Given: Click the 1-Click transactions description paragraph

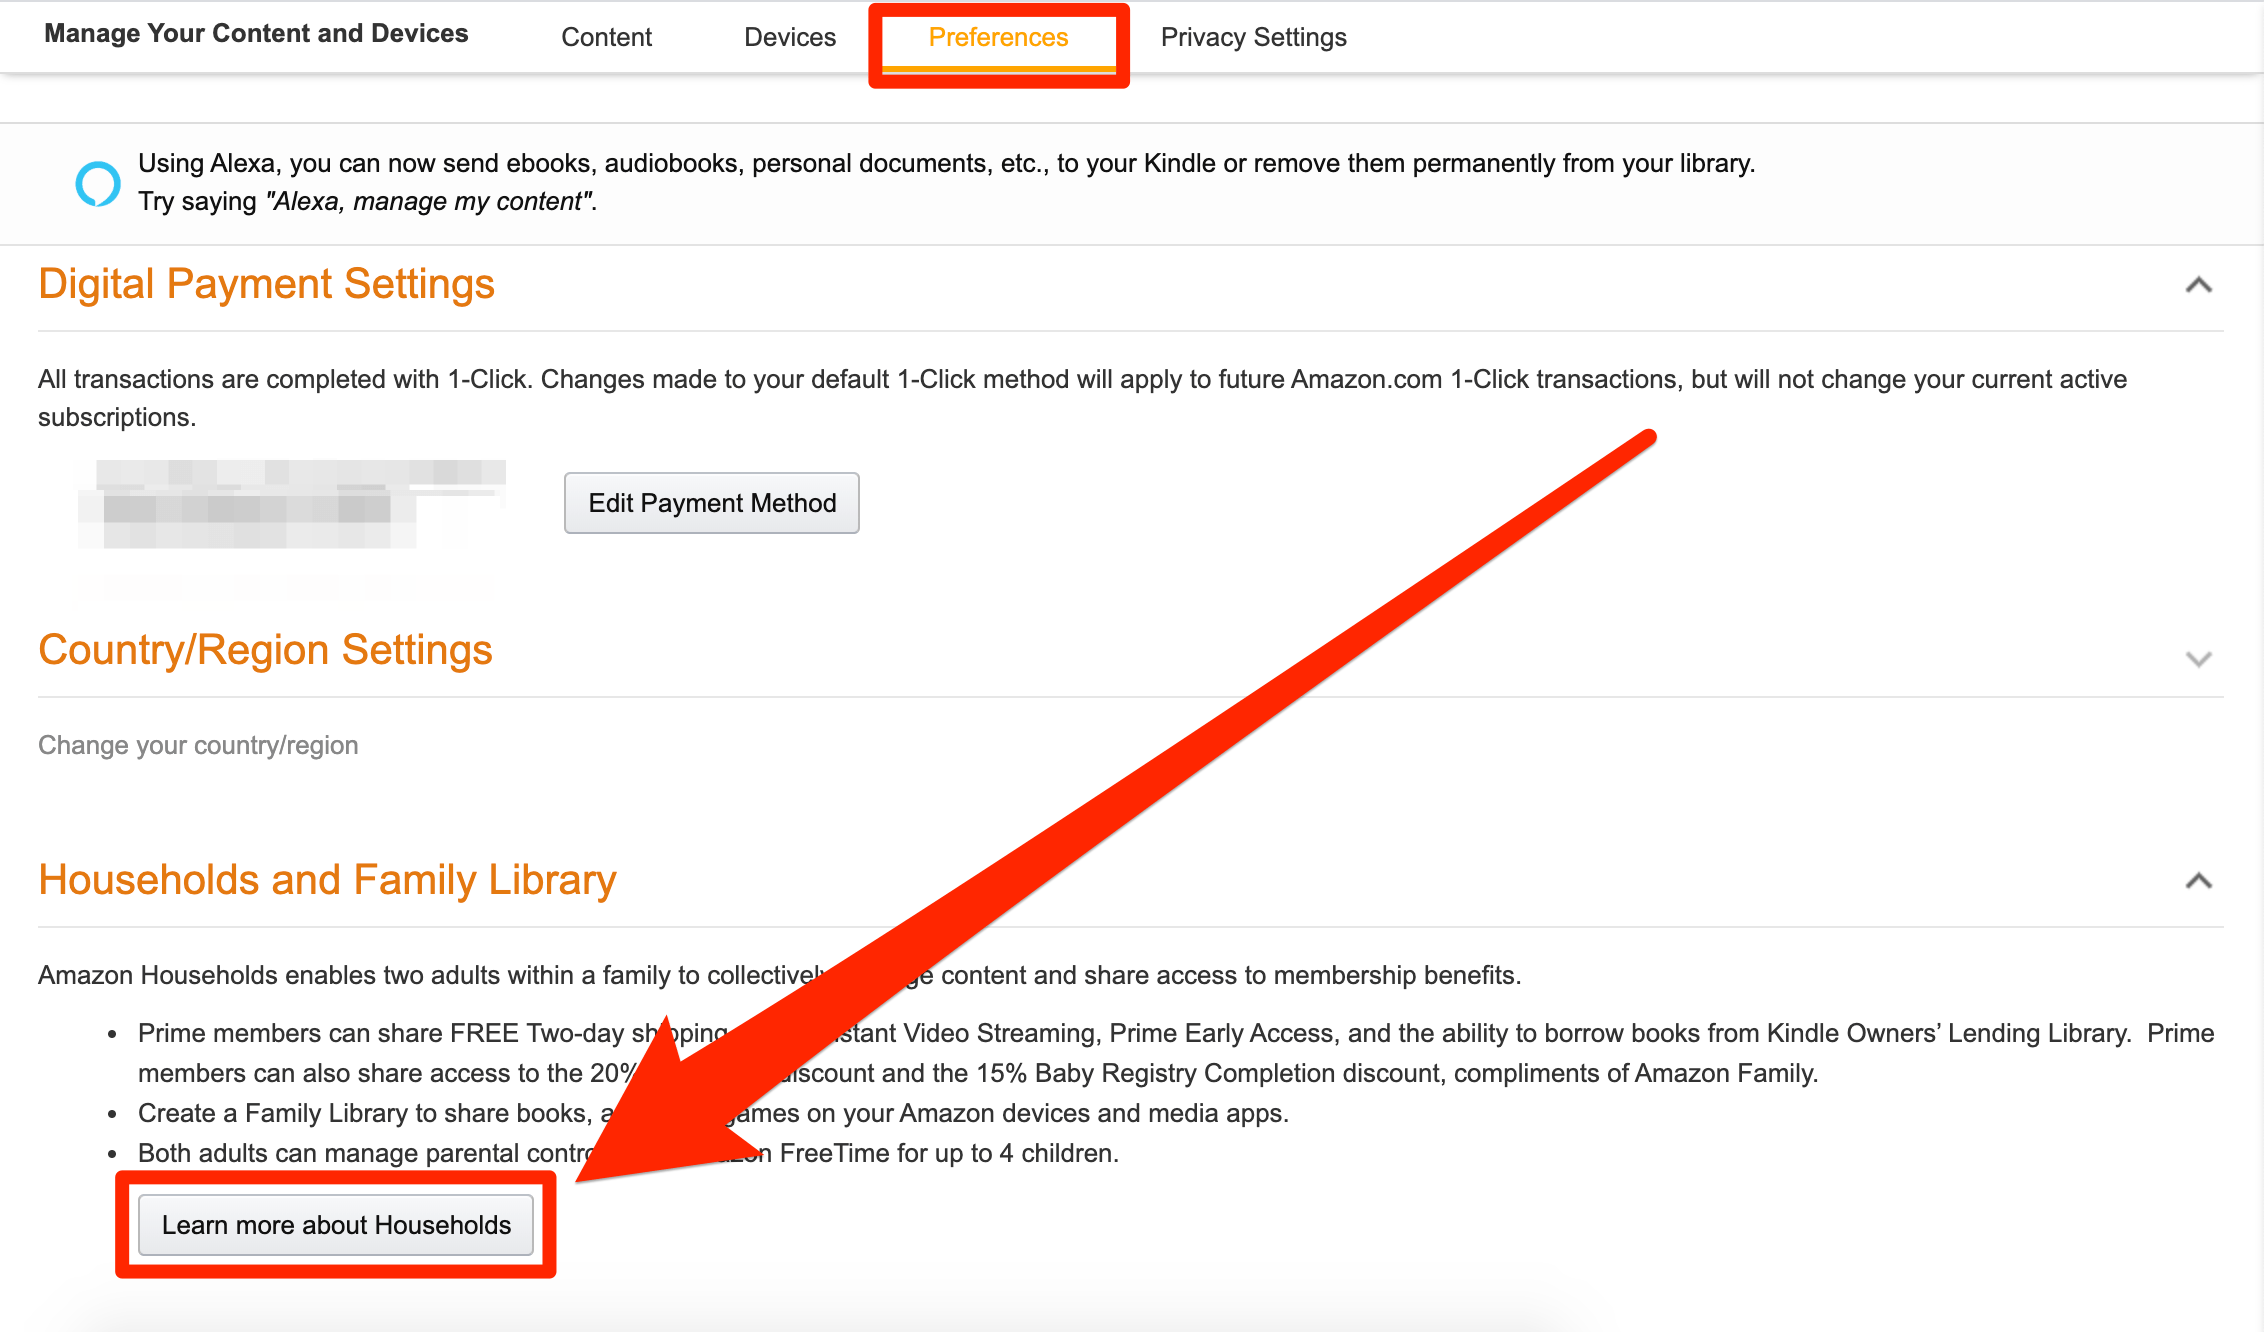Looking at the screenshot, I should pyautogui.click(x=1080, y=380).
